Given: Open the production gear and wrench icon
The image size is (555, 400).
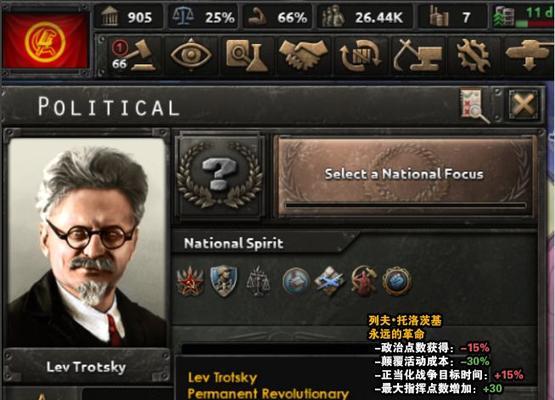Looking at the screenshot, I should coord(473,56).
